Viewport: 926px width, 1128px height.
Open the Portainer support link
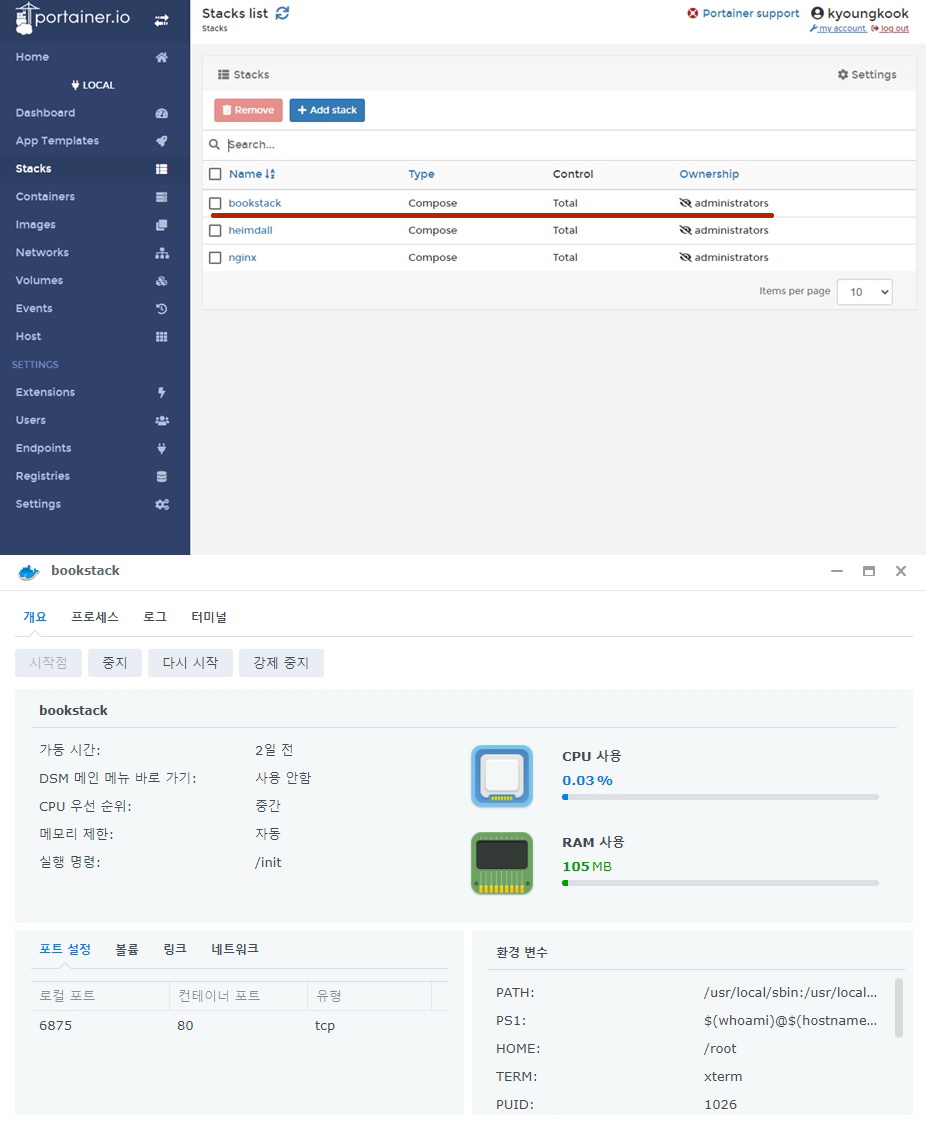[x=743, y=14]
